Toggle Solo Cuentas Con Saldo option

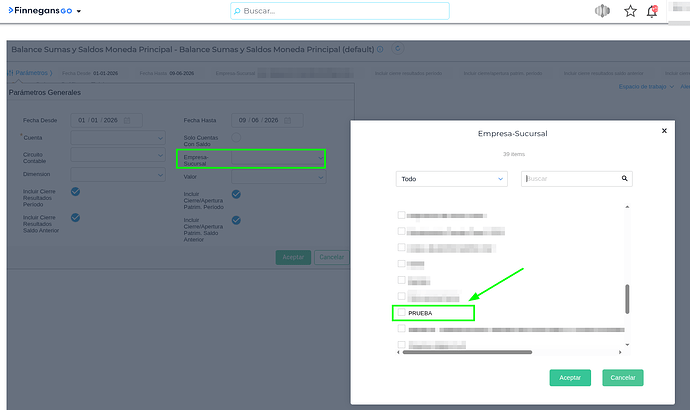[x=236, y=137]
